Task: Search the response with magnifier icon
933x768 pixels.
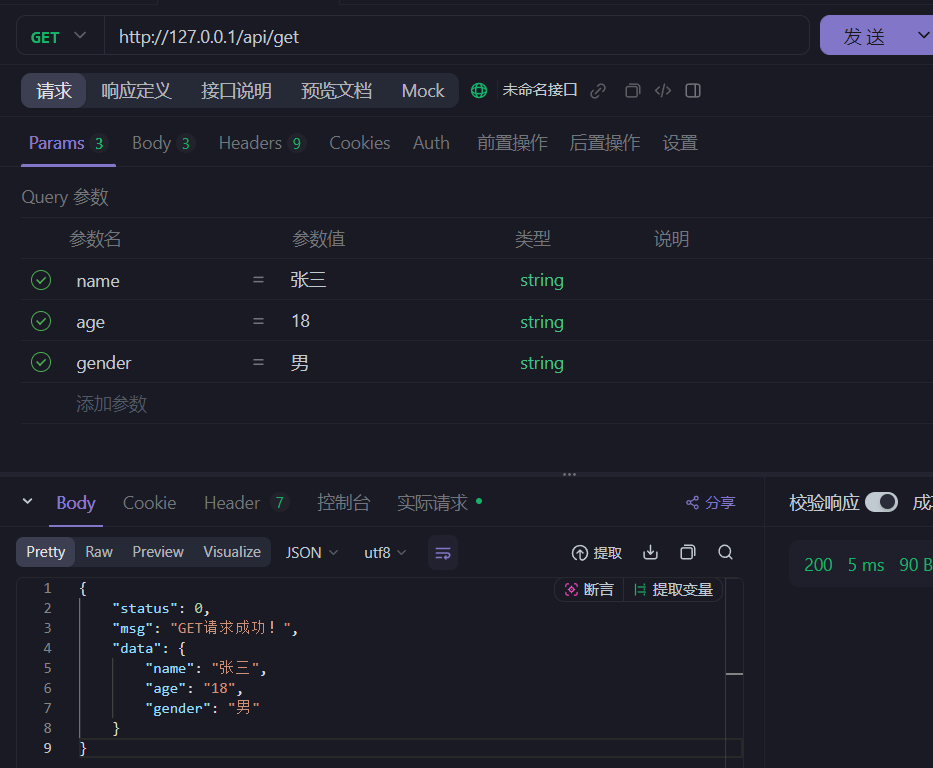Action: pyautogui.click(x=725, y=553)
